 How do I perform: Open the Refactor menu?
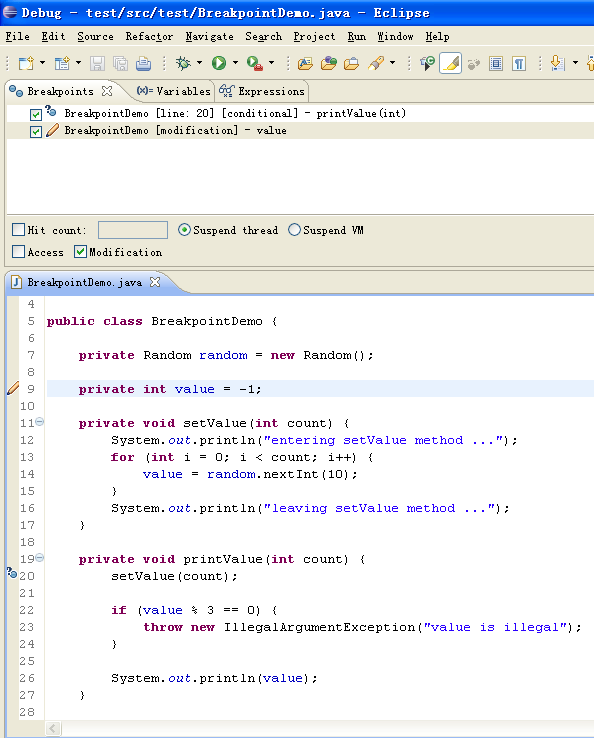click(x=149, y=37)
